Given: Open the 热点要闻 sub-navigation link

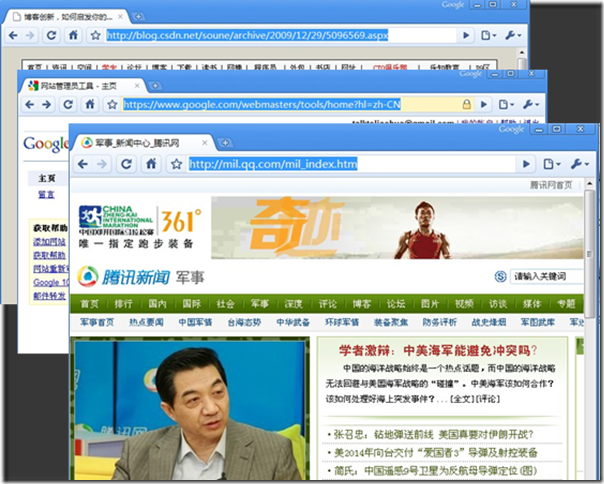Looking at the screenshot, I should click(x=146, y=322).
